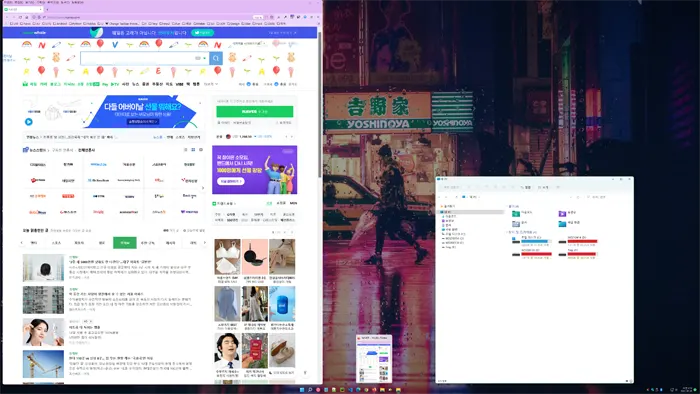Open the taskbar search icon
The height and width of the screenshot is (394, 700).
point(310,390)
